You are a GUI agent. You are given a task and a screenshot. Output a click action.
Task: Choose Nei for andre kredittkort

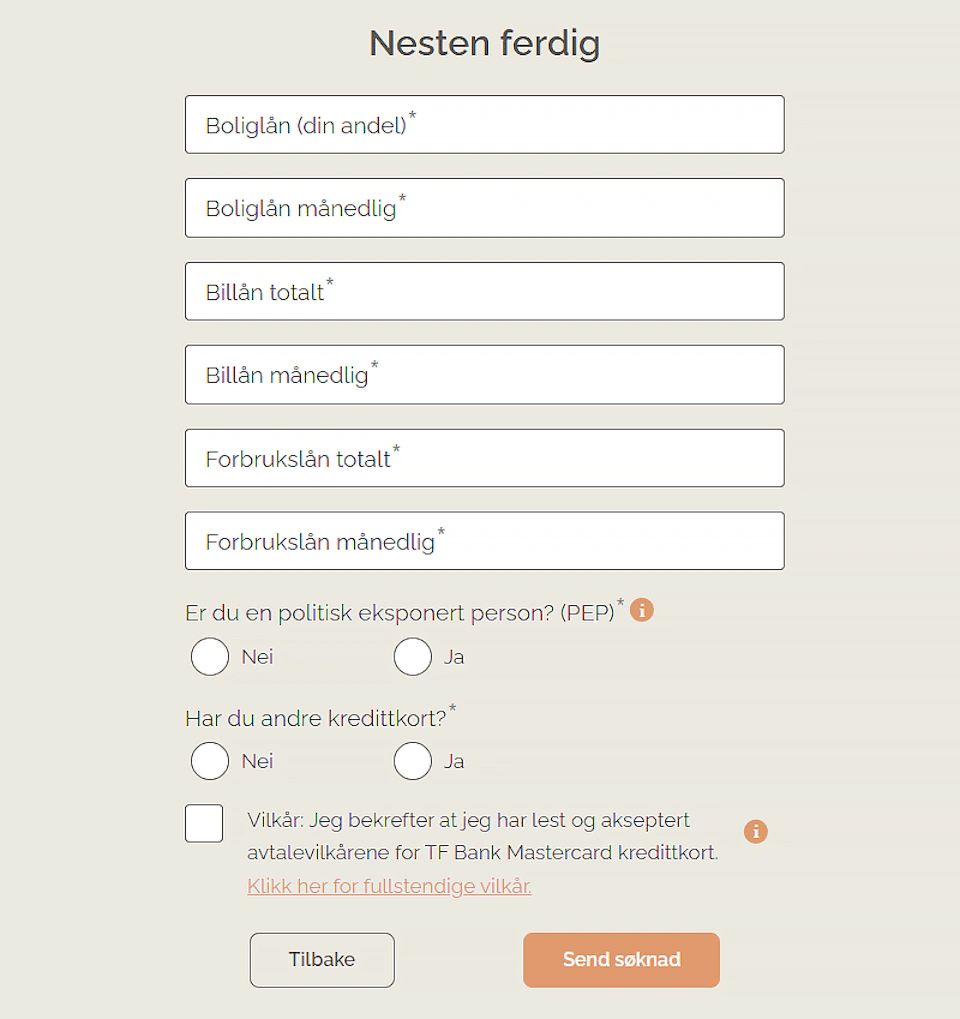pyautogui.click(x=210, y=761)
